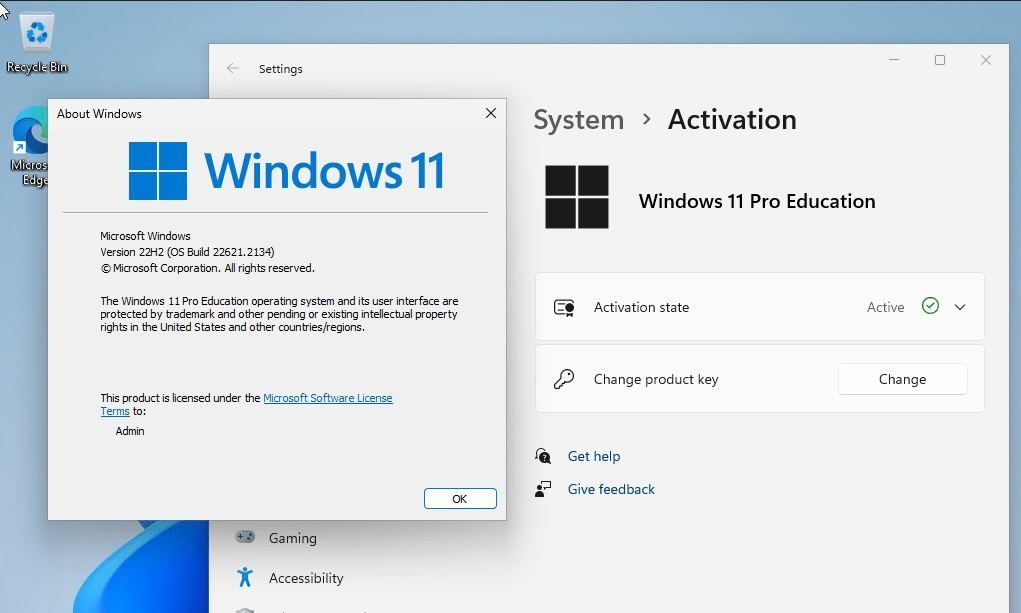Go to System in the breadcrumb
Image resolution: width=1021 pixels, height=613 pixels.
click(x=579, y=120)
